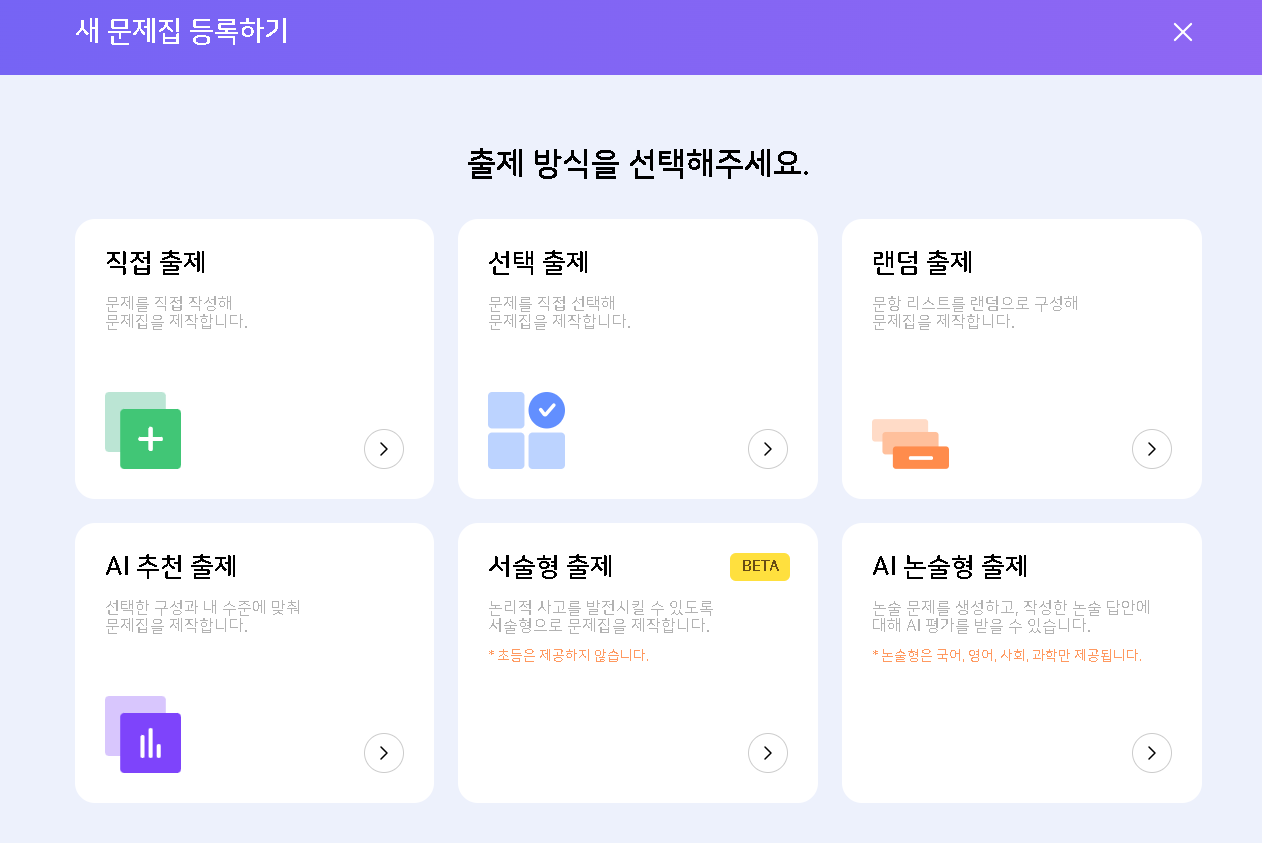Viewport: 1262px width, 843px height.
Task: Click the arrow button in 직접 출제 card
Action: [x=384, y=450]
